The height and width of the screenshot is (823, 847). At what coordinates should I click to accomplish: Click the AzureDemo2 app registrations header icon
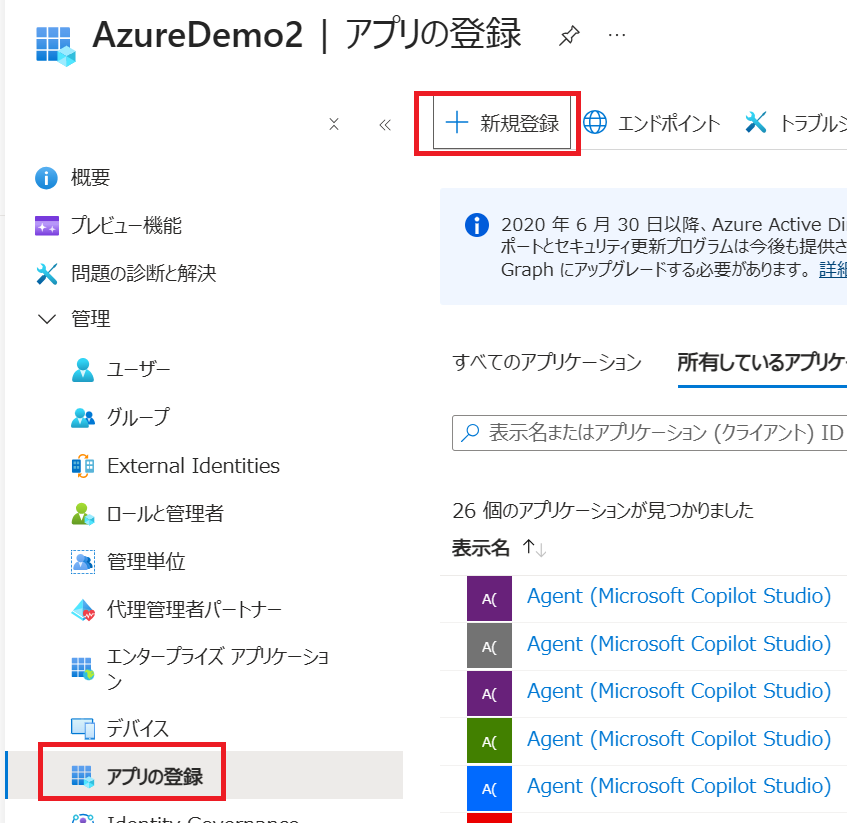click(x=56, y=46)
